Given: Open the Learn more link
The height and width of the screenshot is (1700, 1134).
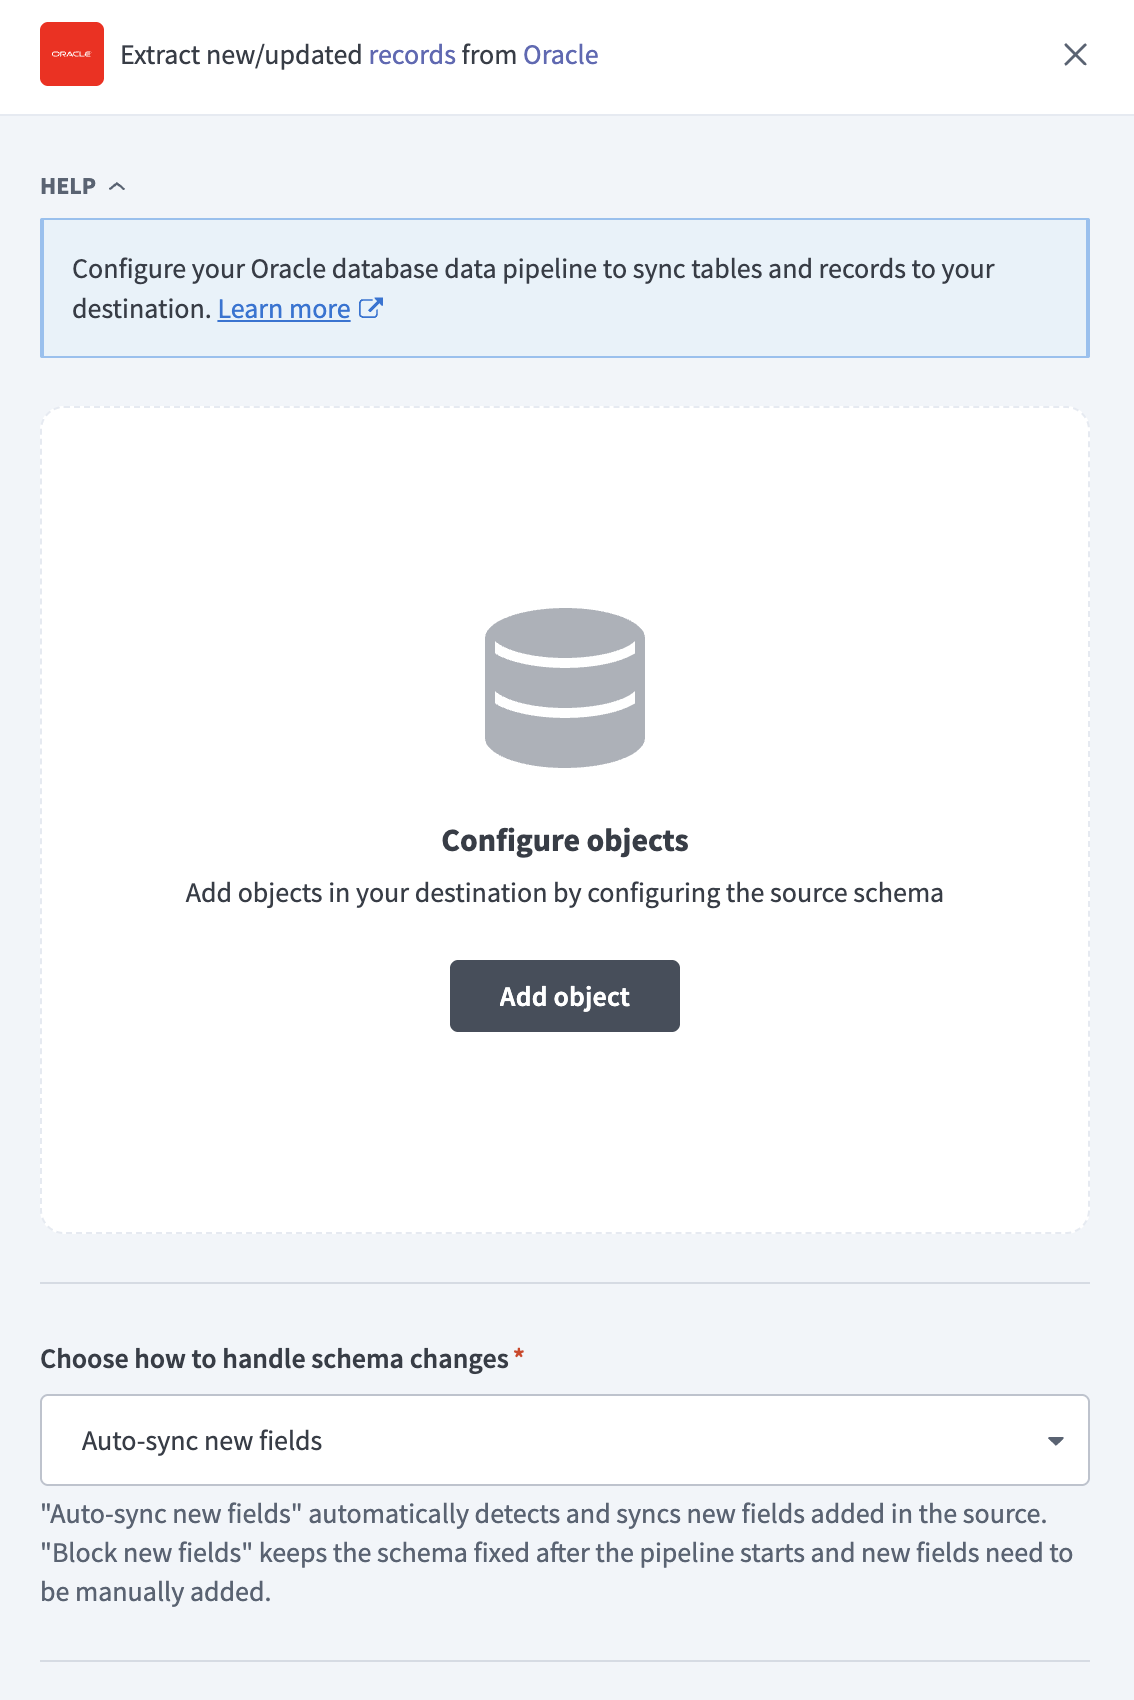Looking at the screenshot, I should tap(281, 308).
